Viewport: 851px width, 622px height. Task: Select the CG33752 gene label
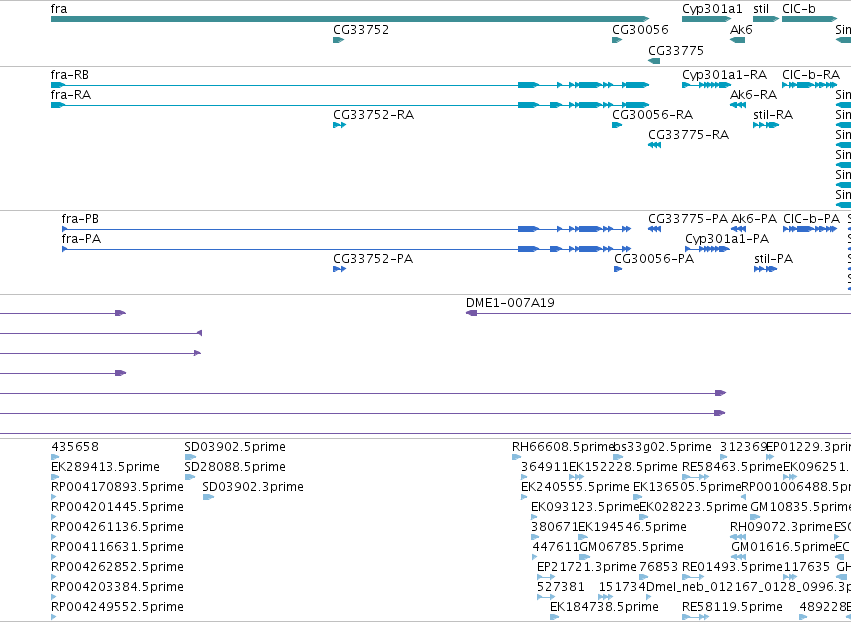[361, 30]
